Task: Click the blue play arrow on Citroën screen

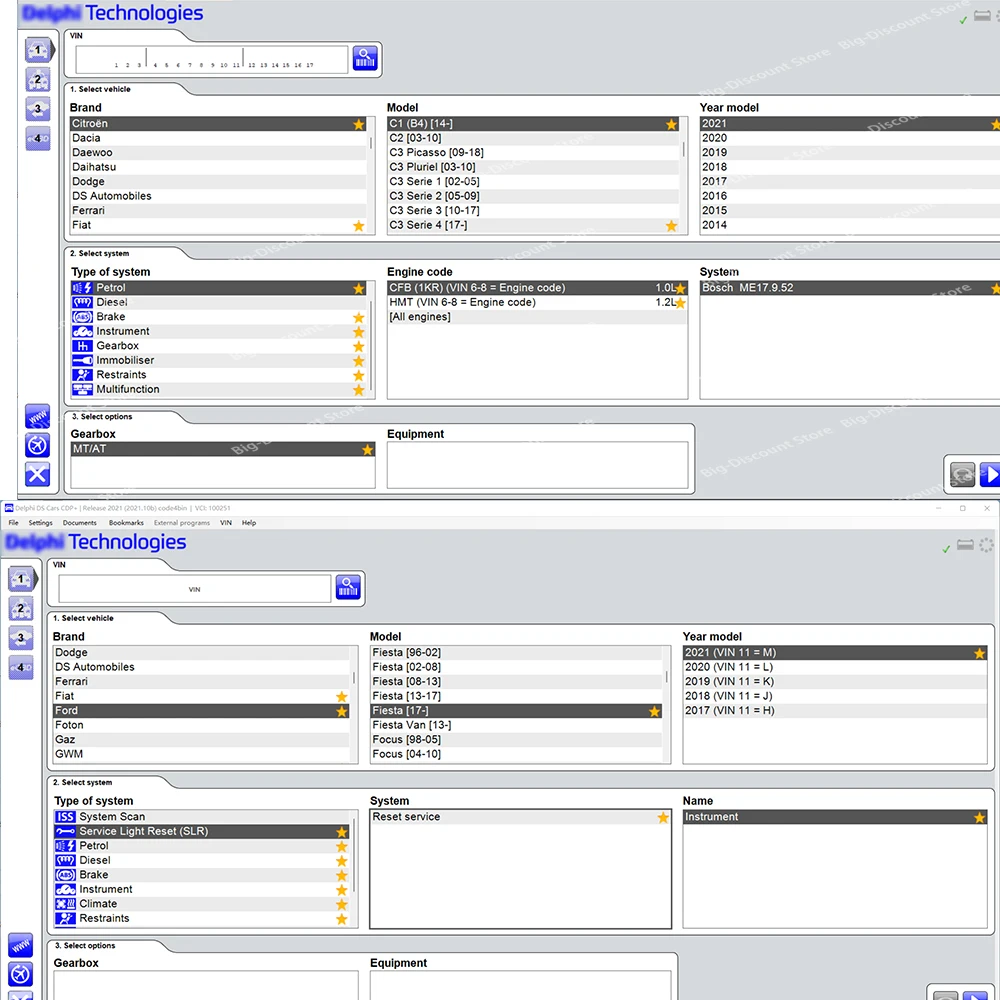Action: coord(990,474)
